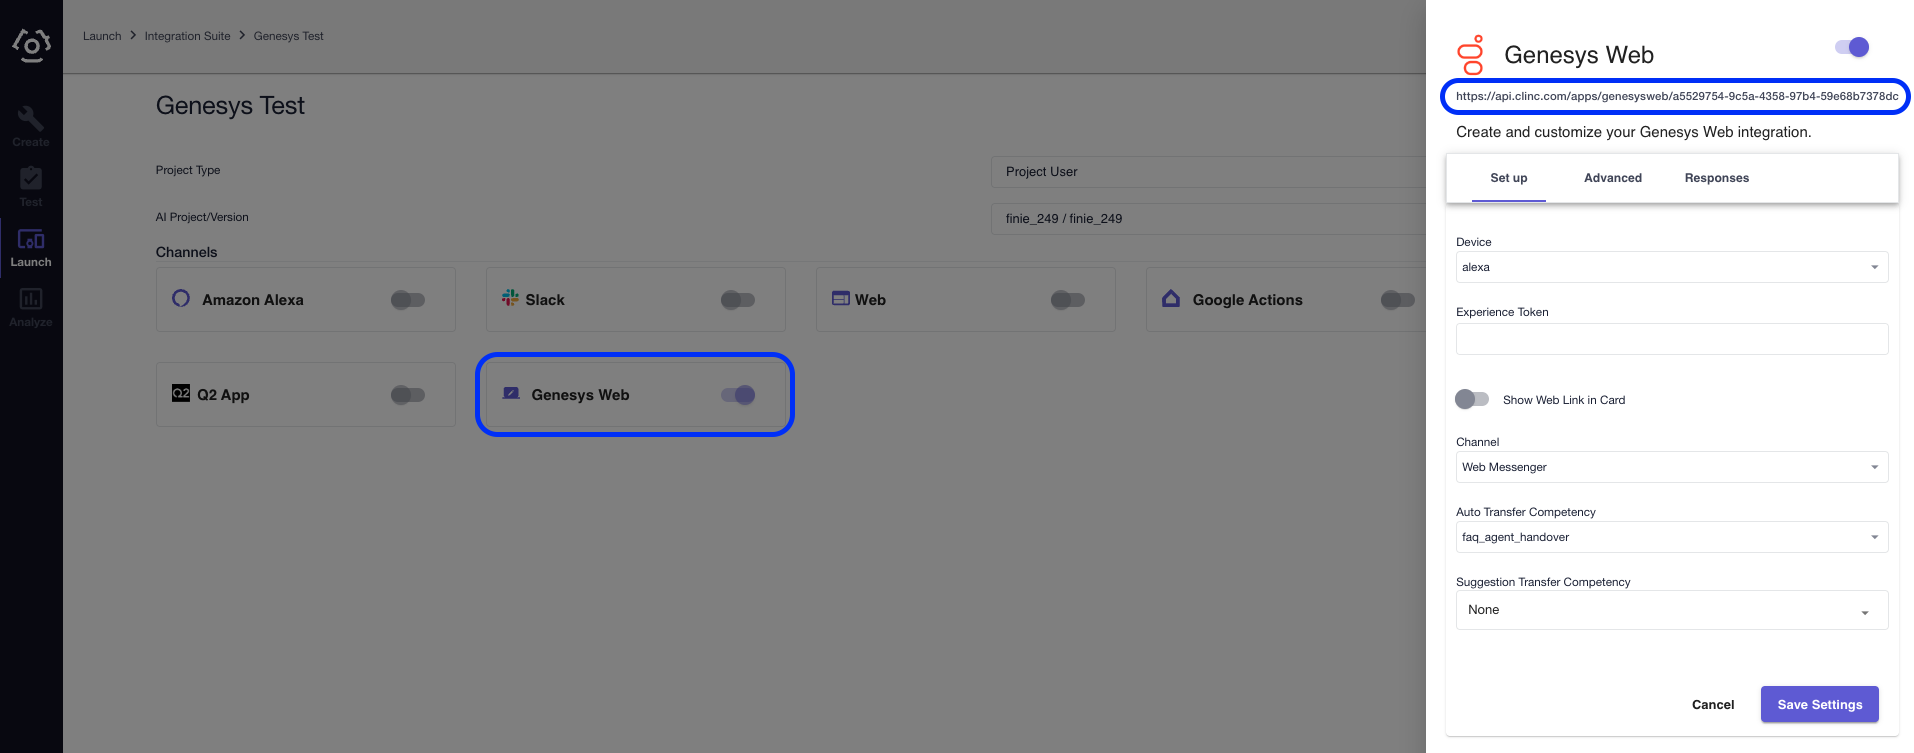Enable Show Web Link in Card

tap(1472, 399)
